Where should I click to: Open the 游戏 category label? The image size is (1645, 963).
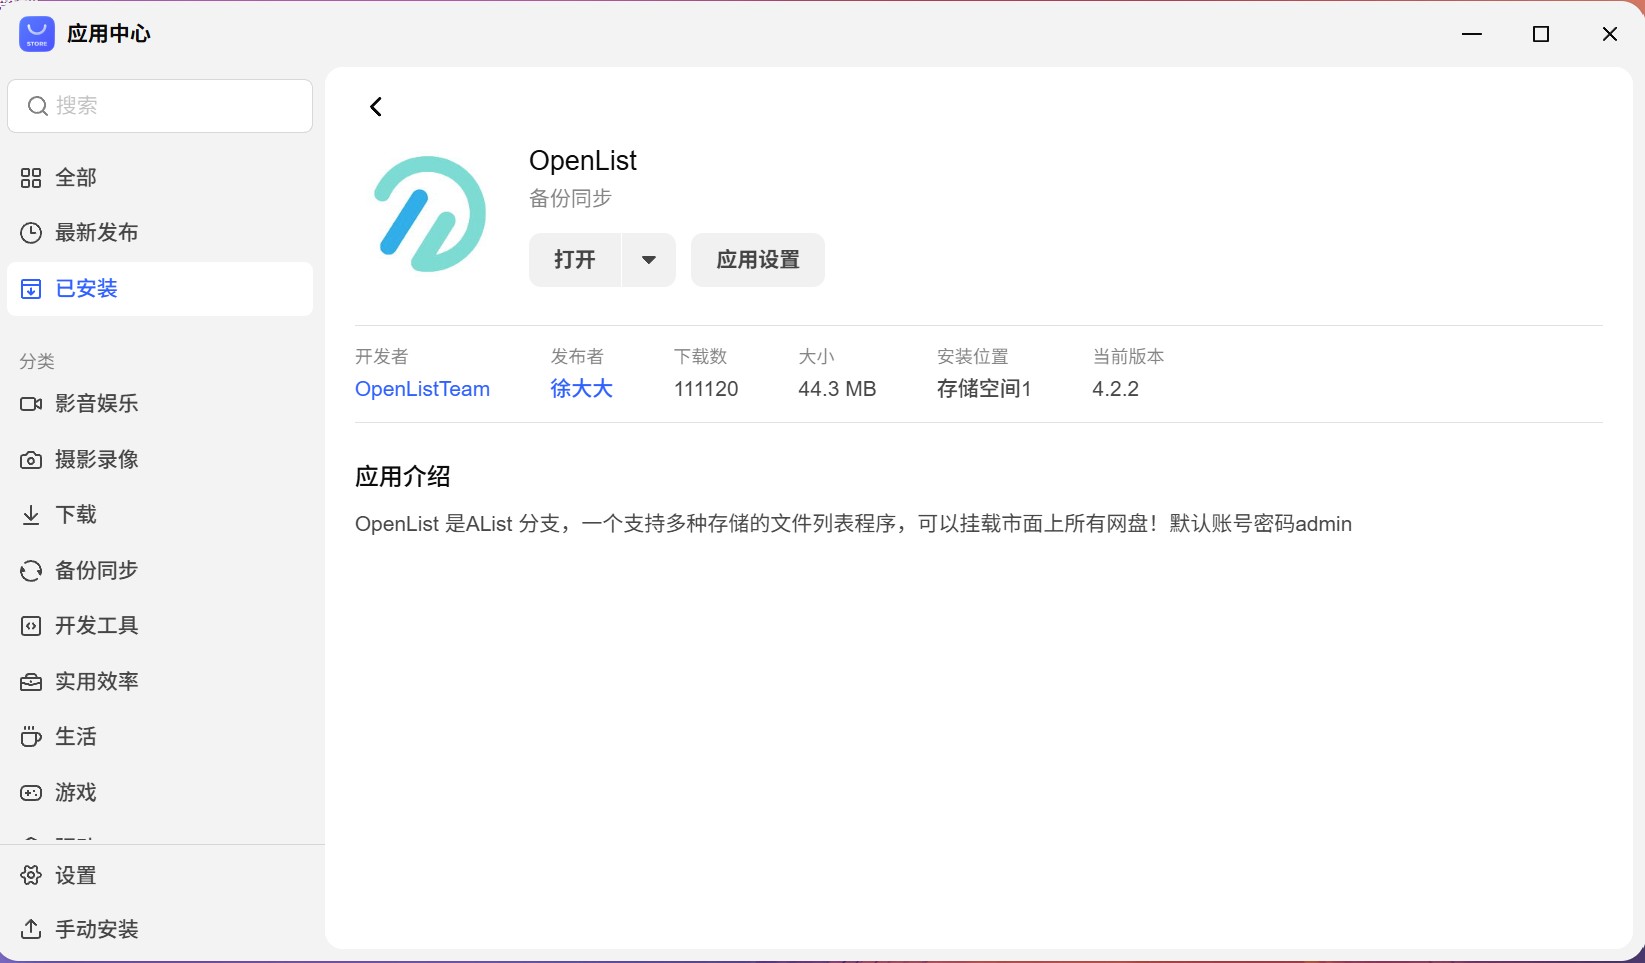(76, 793)
